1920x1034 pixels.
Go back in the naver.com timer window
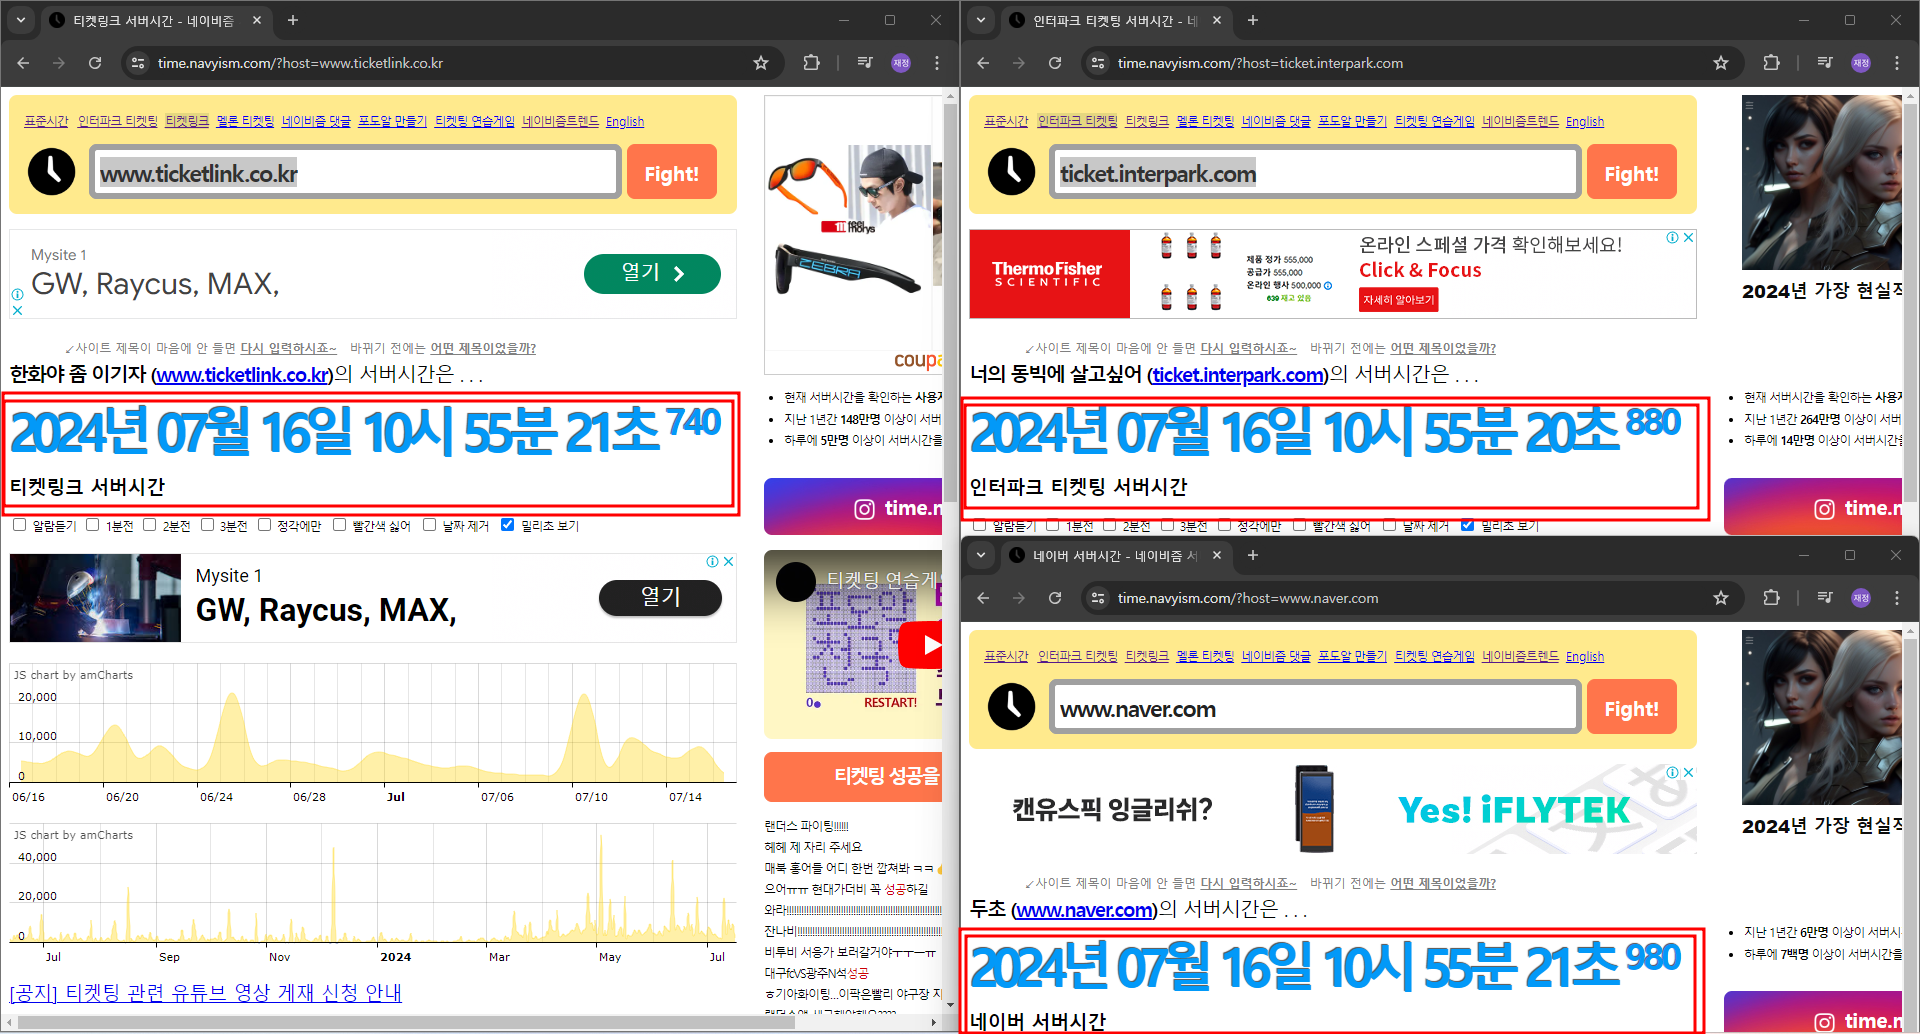983,597
